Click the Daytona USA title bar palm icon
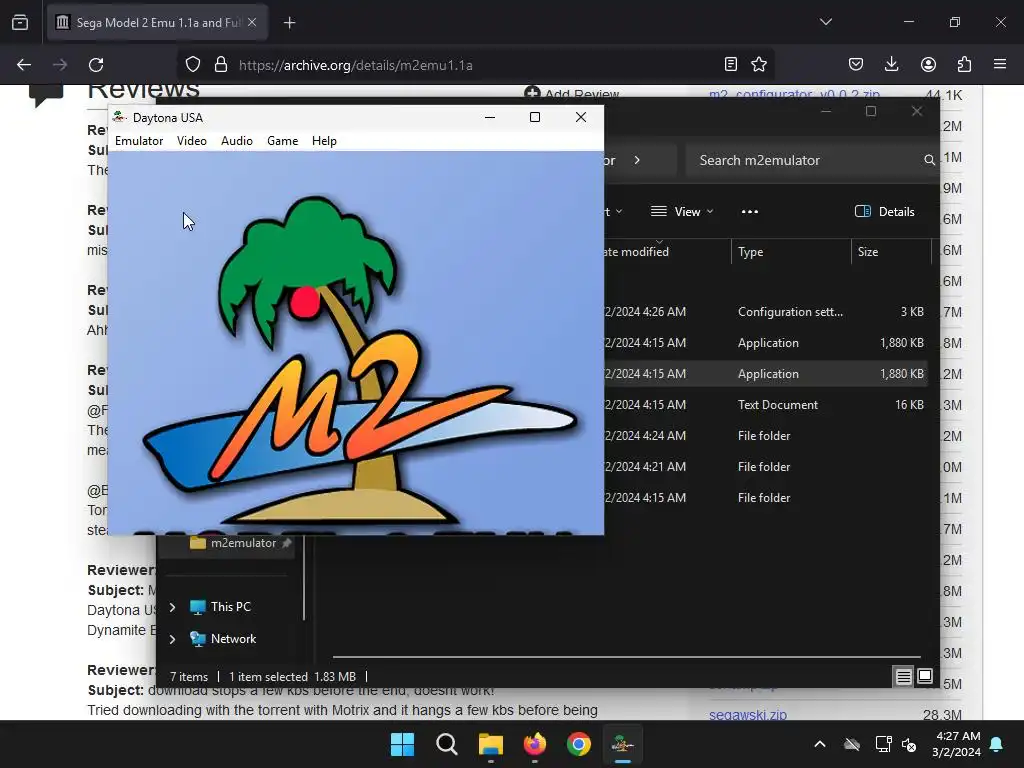This screenshot has height=768, width=1024. coord(119,117)
